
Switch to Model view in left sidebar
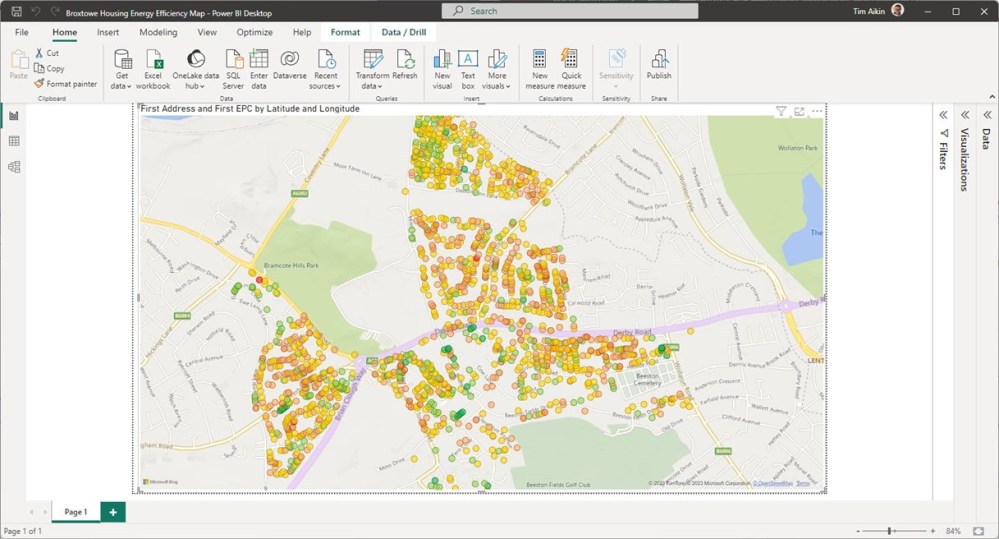coord(14,167)
